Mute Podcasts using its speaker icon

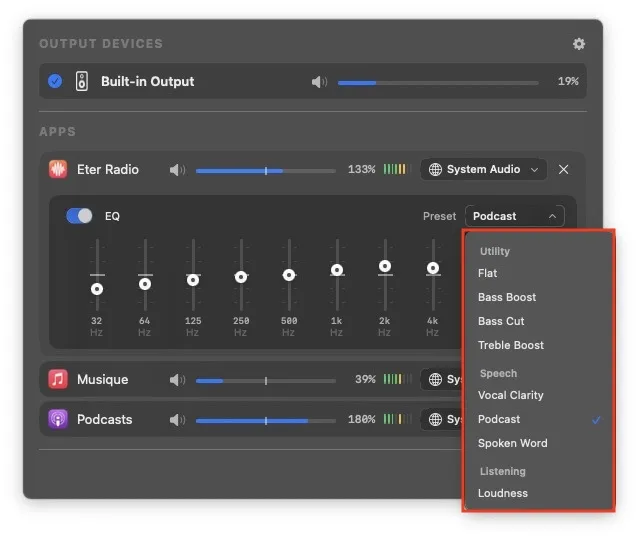tap(177, 420)
